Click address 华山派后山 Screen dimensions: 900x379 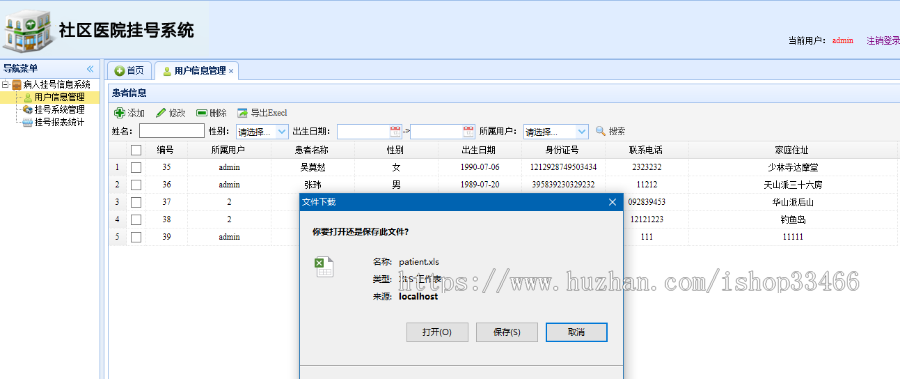coord(792,202)
